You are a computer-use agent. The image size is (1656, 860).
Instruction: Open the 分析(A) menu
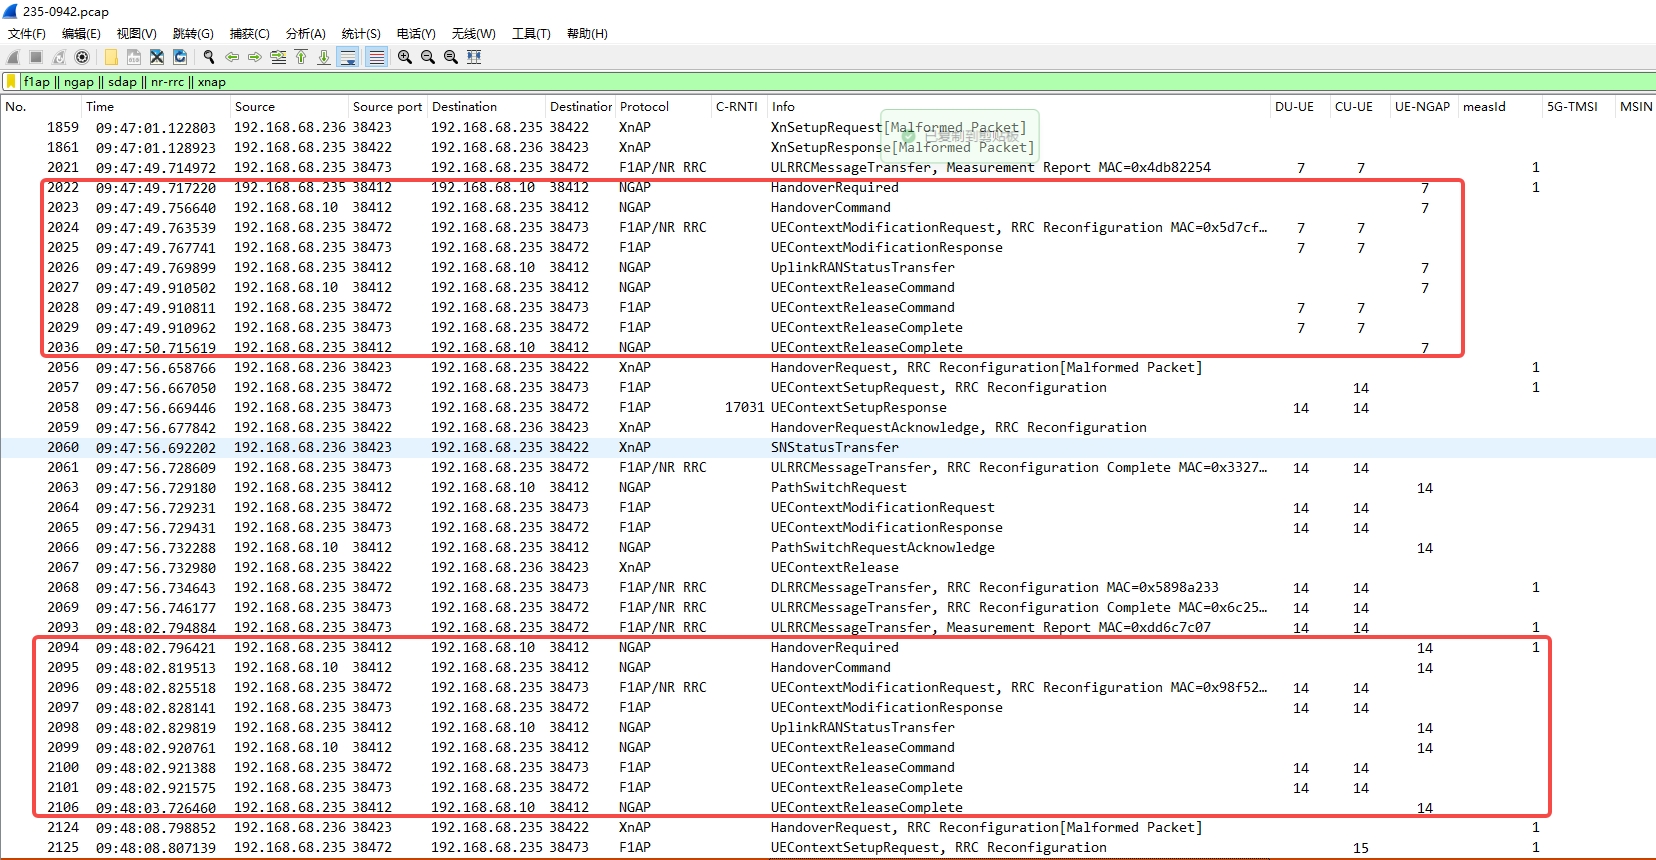[306, 34]
